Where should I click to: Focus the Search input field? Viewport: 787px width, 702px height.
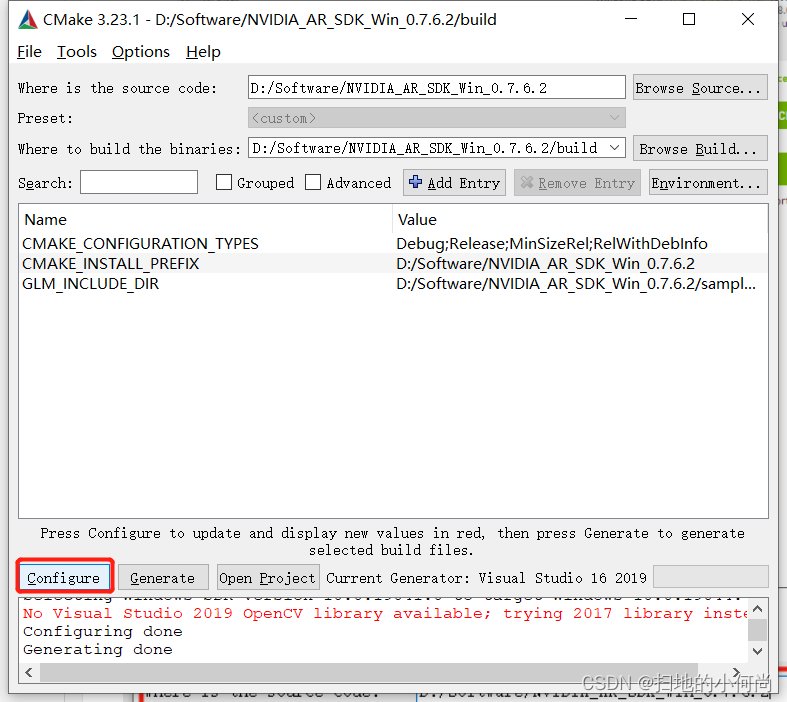click(x=139, y=182)
